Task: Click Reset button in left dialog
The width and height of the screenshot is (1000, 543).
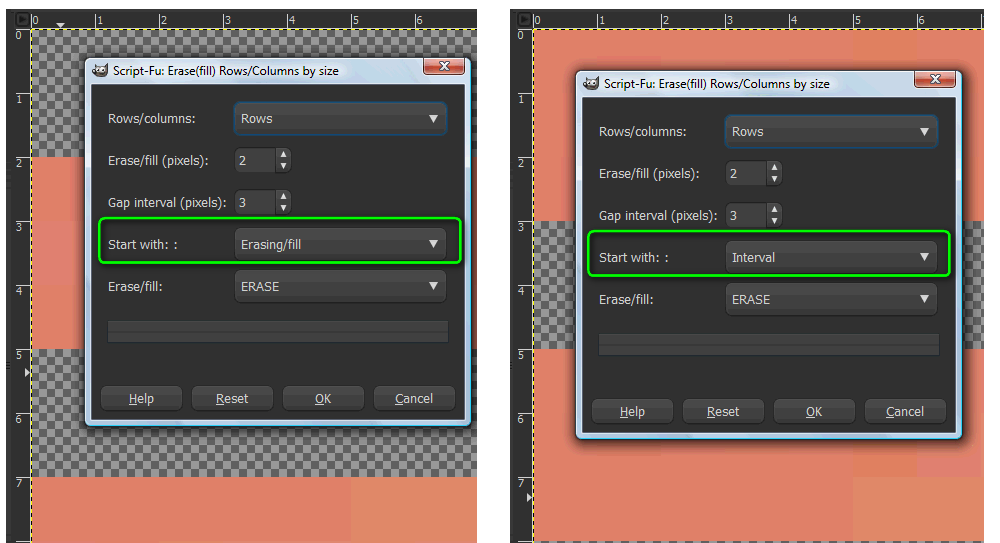Action: pos(232,399)
